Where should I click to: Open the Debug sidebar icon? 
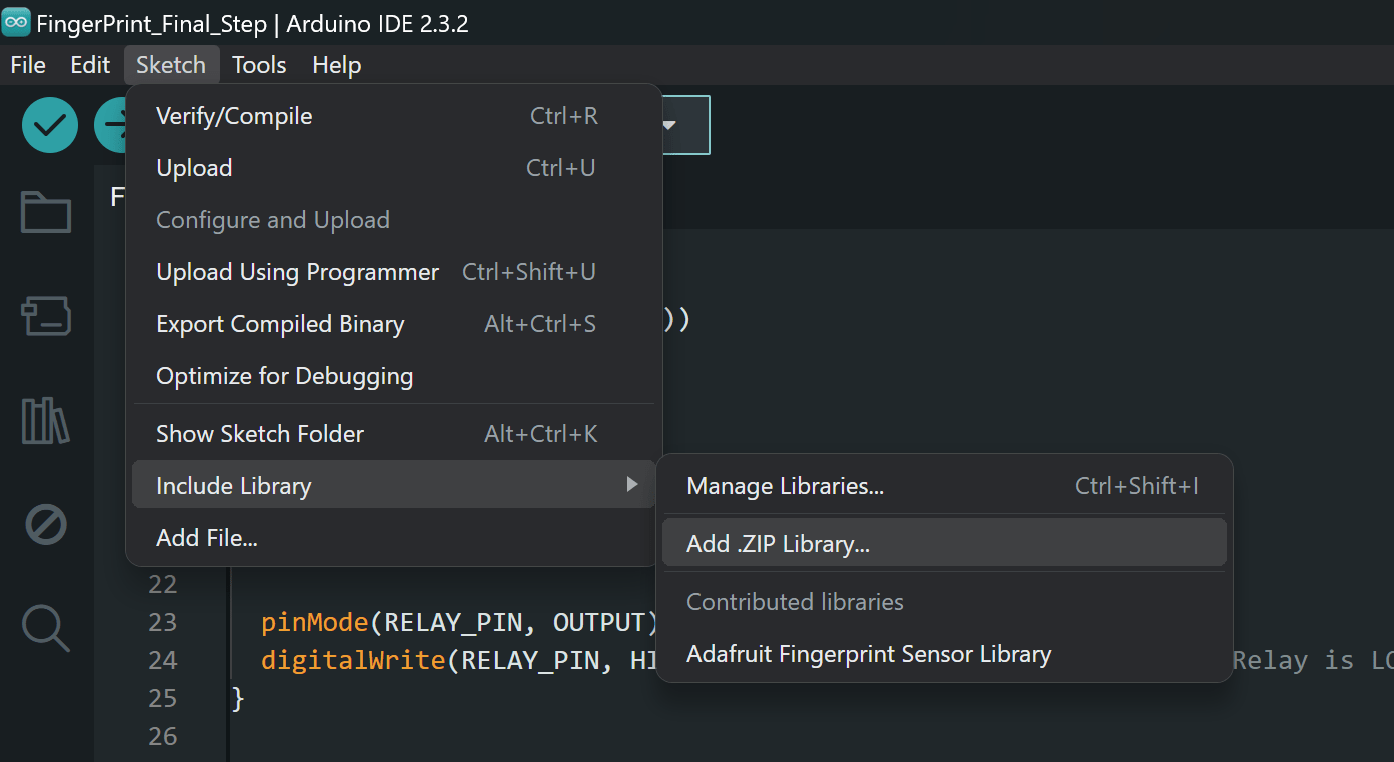46,524
